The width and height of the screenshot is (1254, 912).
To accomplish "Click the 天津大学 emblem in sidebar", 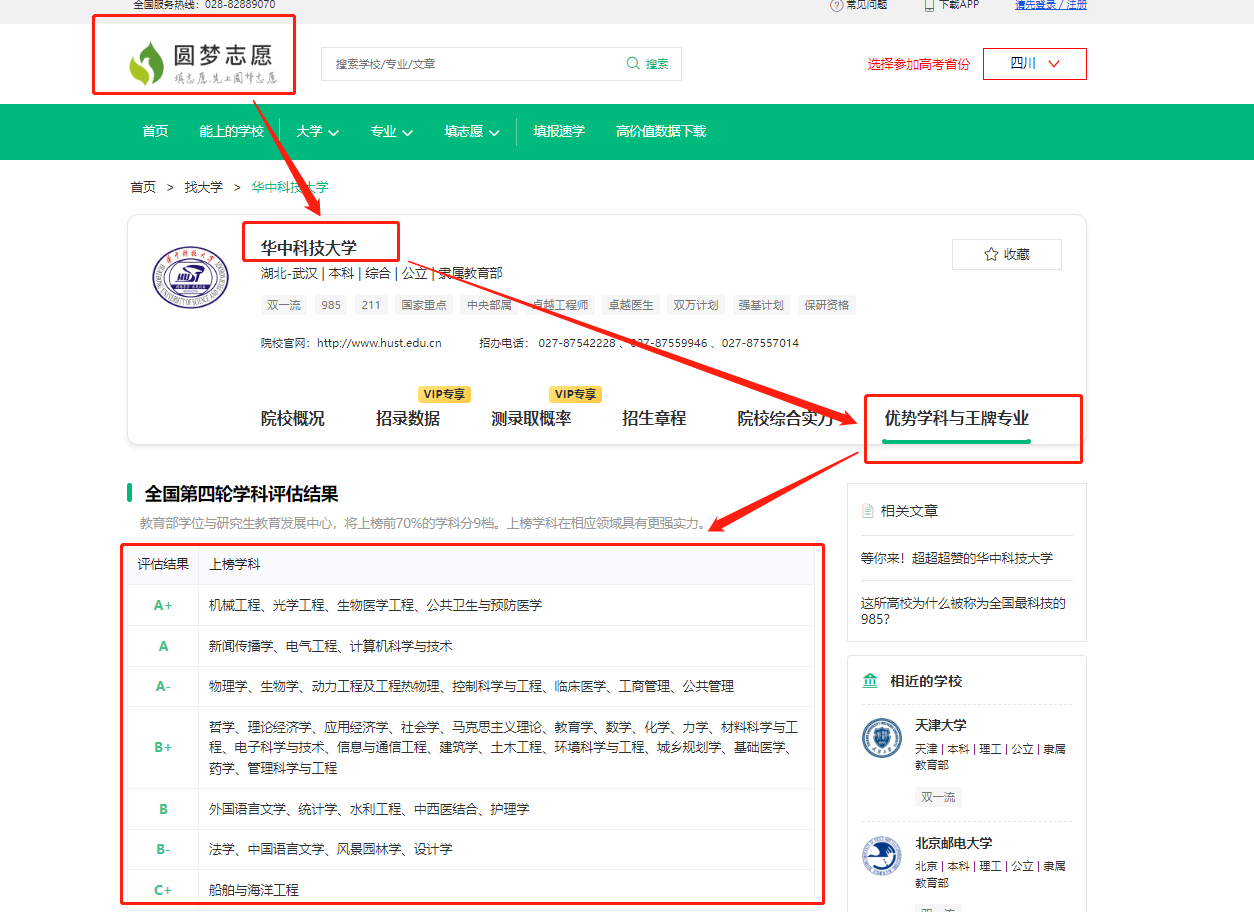I will (x=882, y=738).
